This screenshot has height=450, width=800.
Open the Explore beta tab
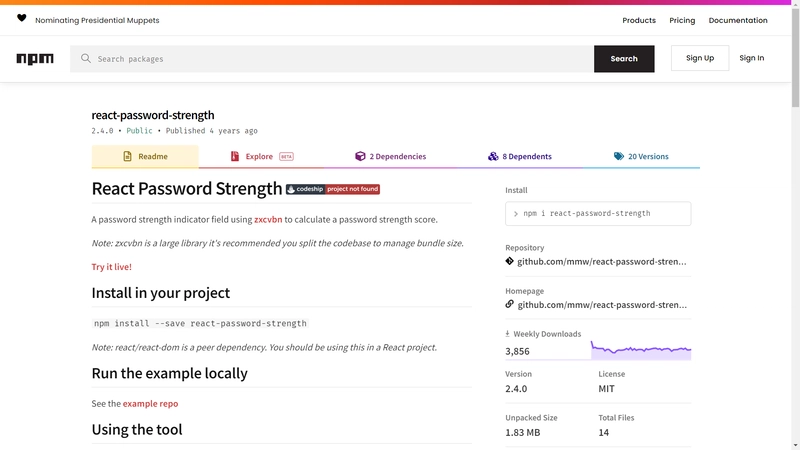point(262,157)
